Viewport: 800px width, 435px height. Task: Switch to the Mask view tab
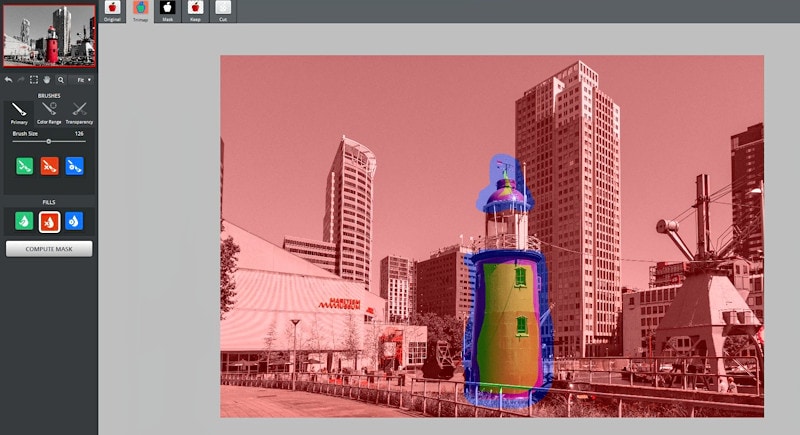pos(168,10)
